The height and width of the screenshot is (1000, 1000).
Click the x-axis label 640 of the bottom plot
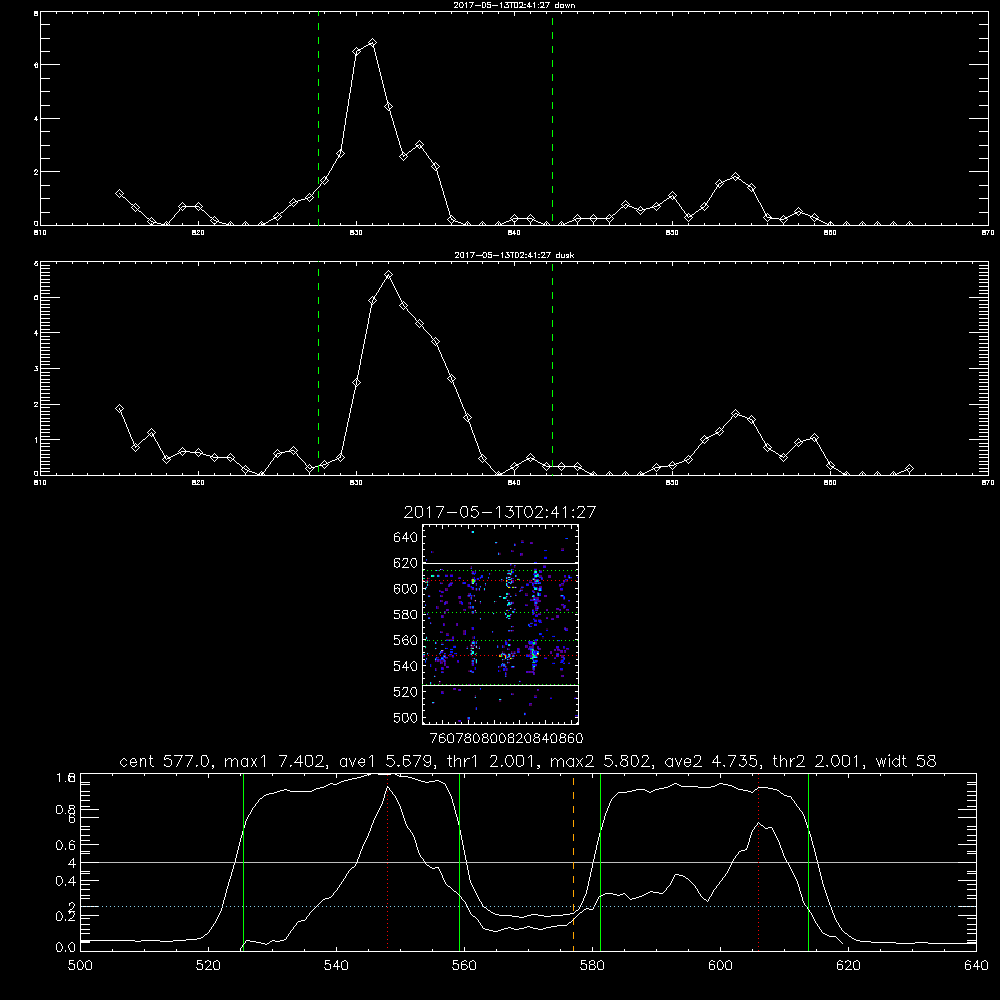[x=976, y=965]
